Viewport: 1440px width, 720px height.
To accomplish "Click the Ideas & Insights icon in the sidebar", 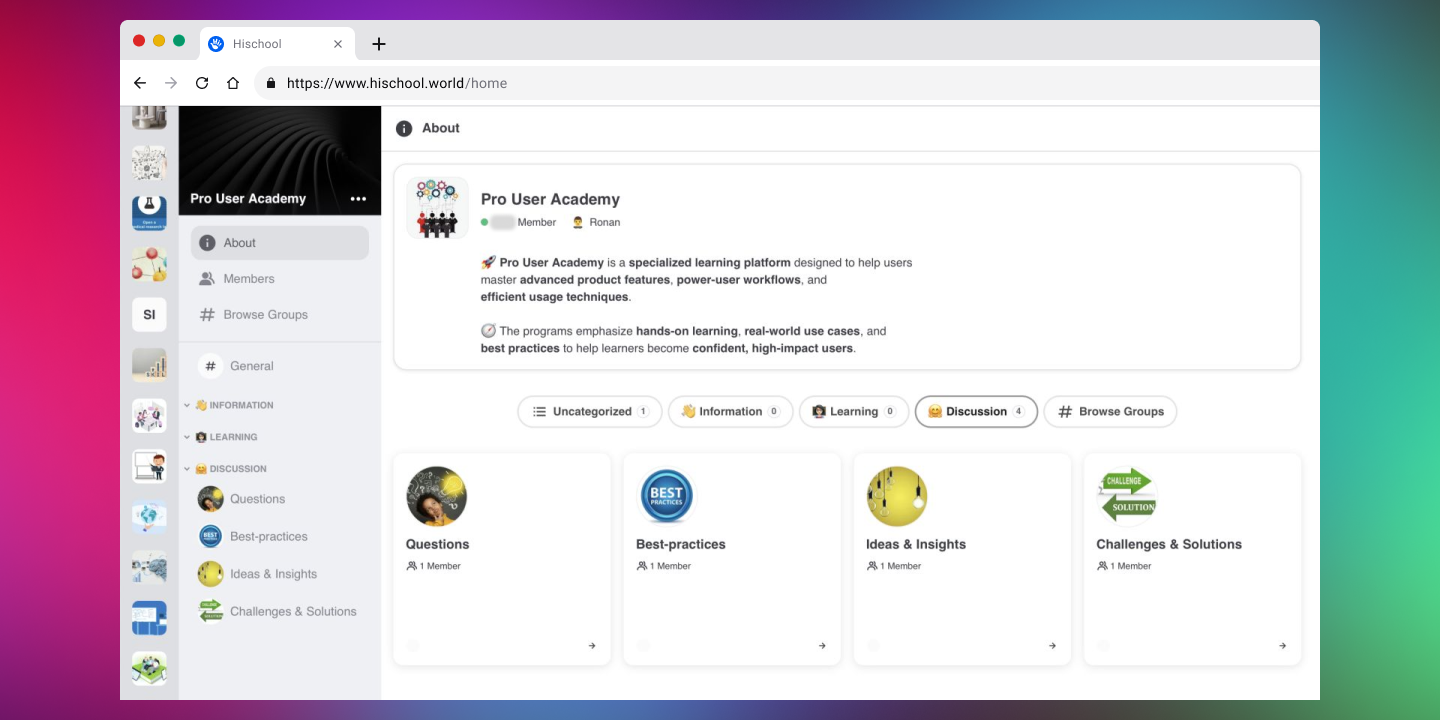I will coord(210,574).
